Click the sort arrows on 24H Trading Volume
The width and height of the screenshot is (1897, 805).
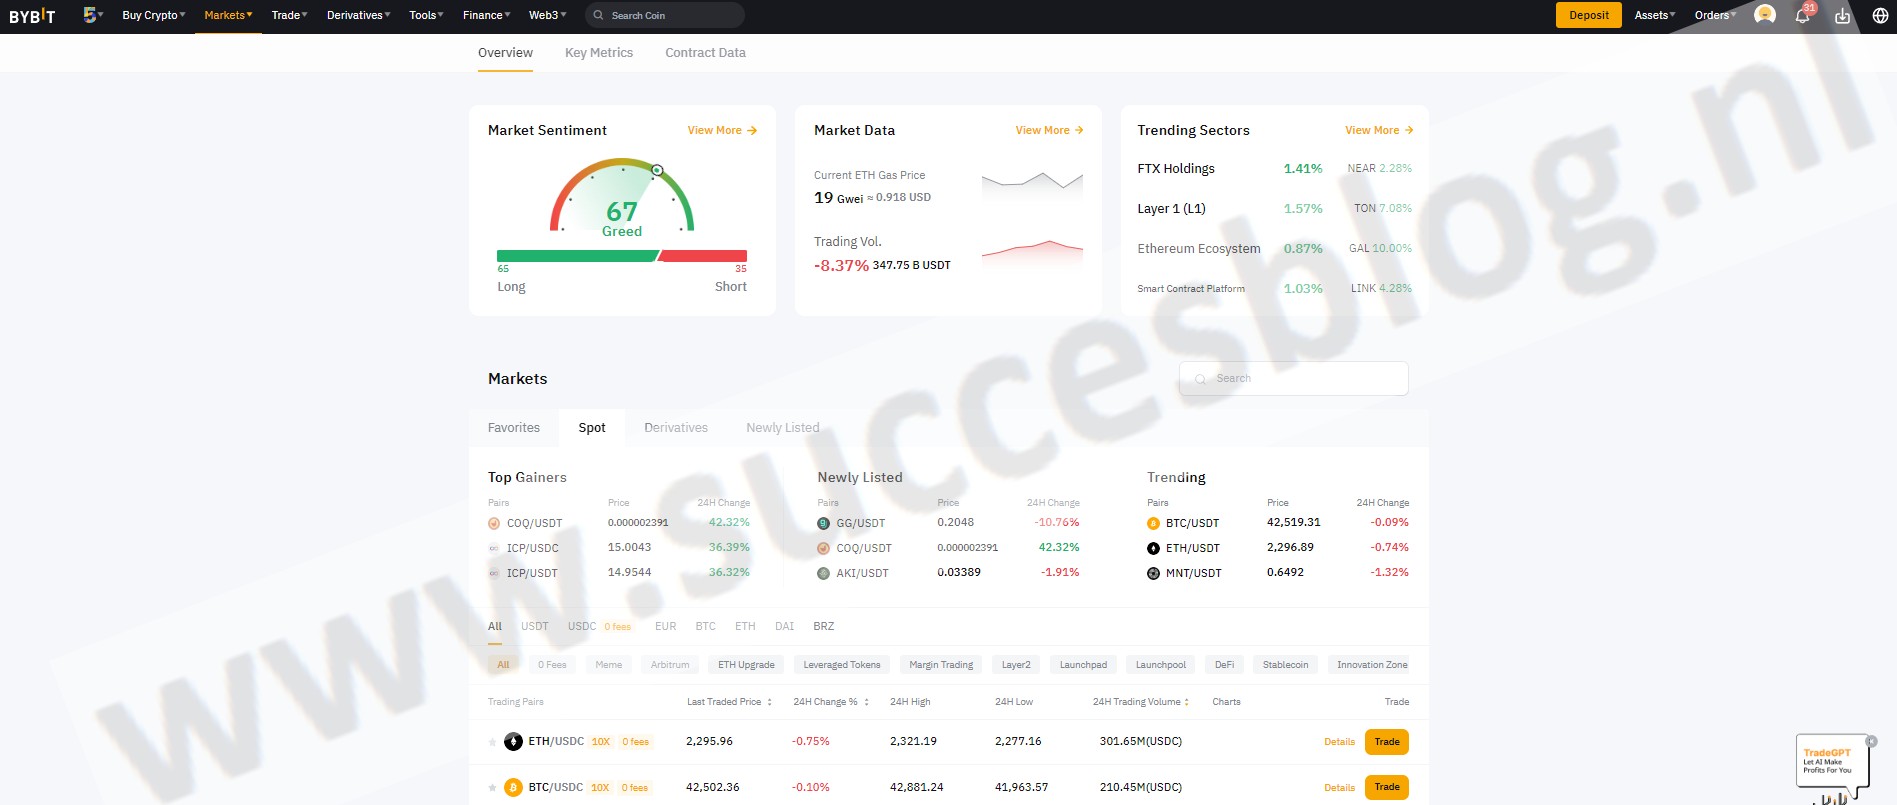[x=1186, y=702]
